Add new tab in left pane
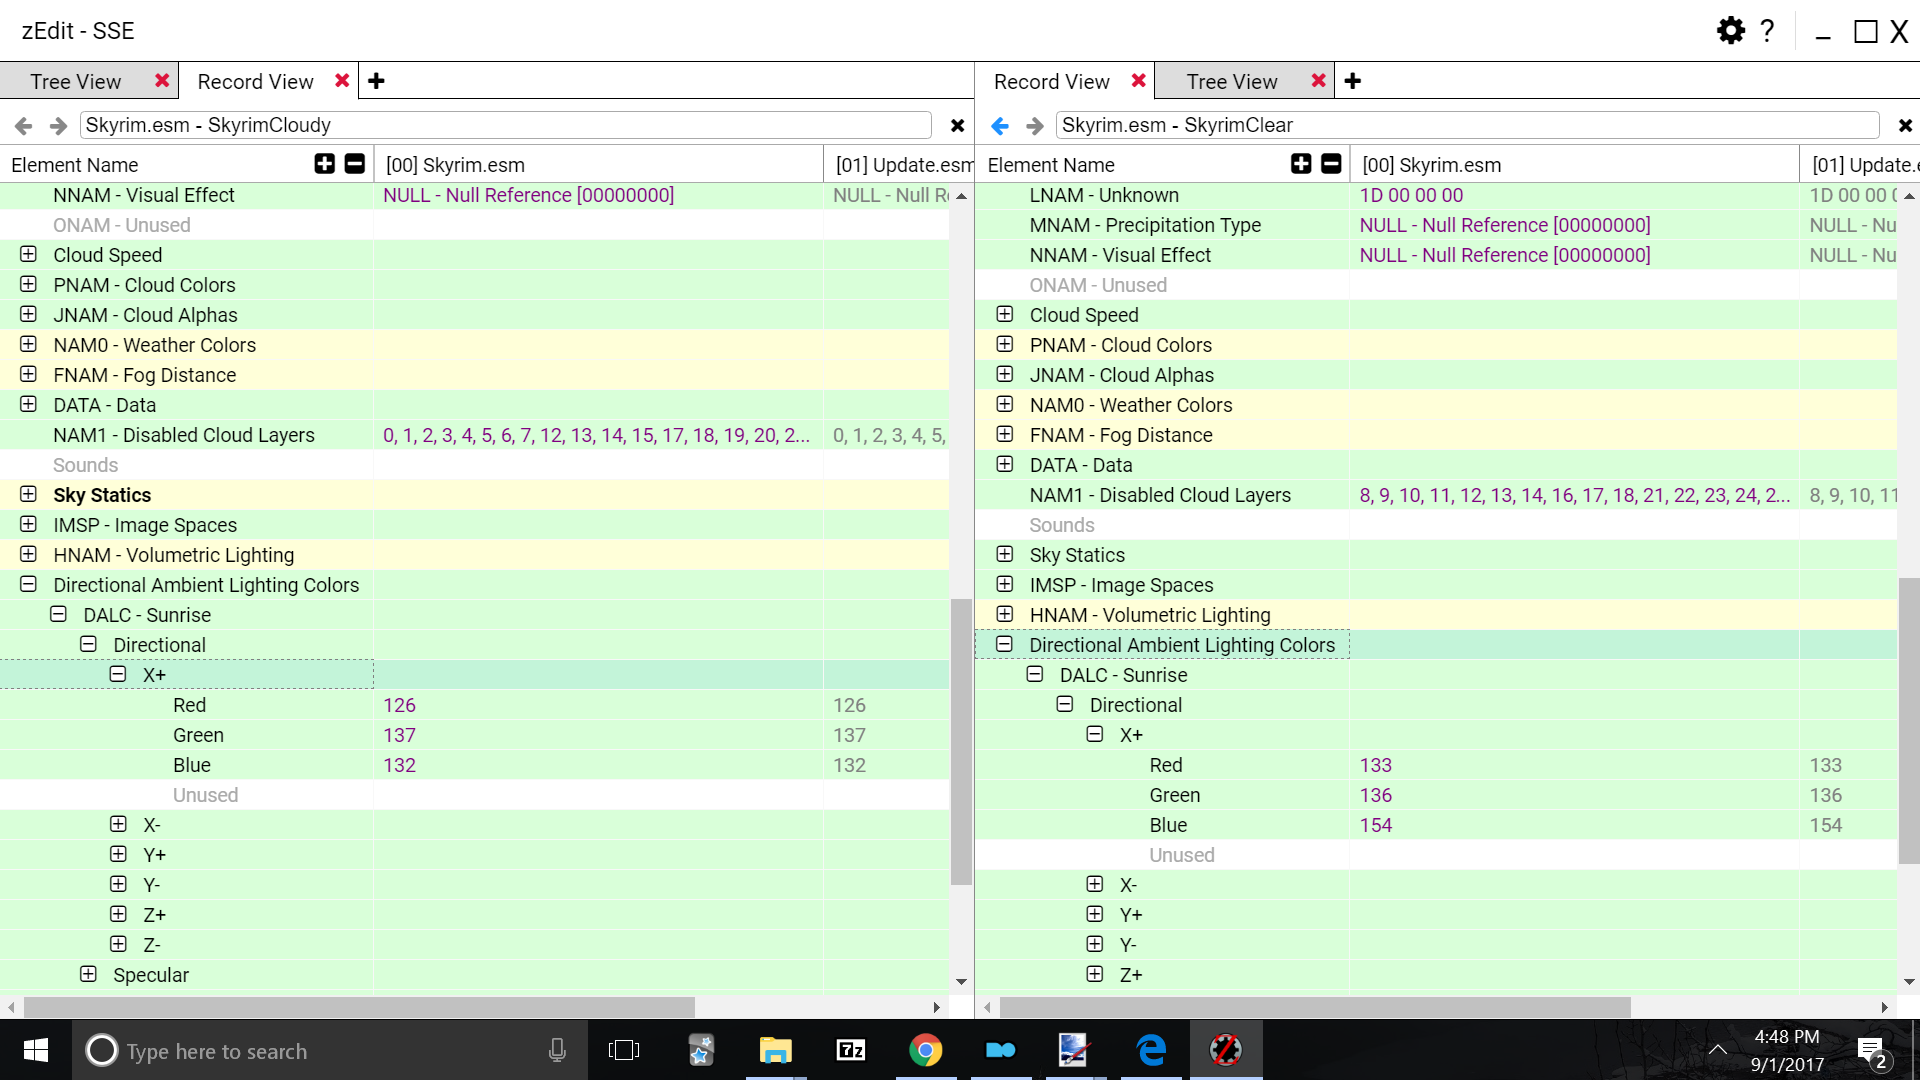 click(x=376, y=80)
